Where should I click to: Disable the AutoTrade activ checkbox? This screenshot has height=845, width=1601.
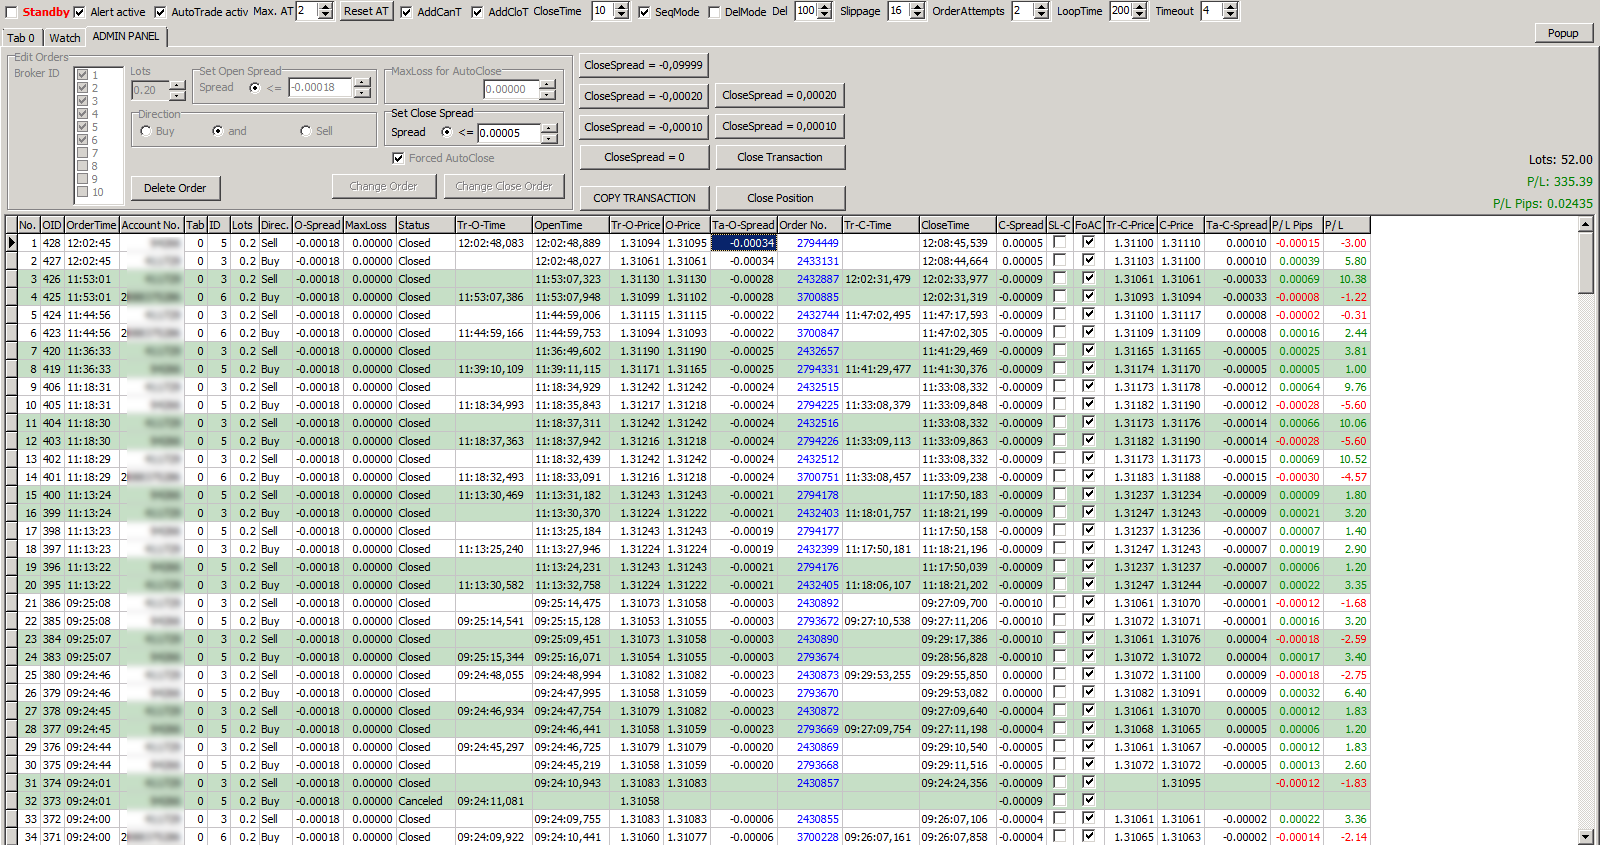pyautogui.click(x=160, y=12)
